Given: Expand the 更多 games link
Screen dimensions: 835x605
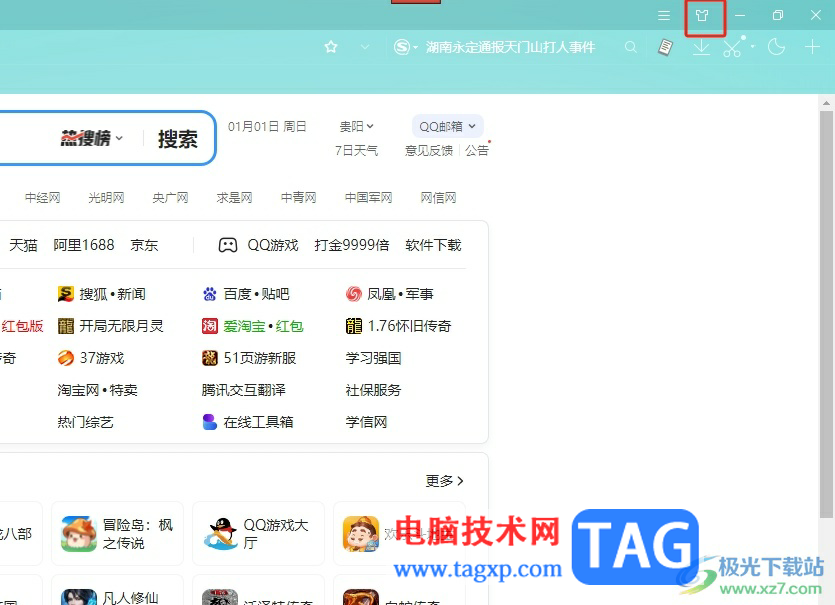Looking at the screenshot, I should (x=445, y=481).
